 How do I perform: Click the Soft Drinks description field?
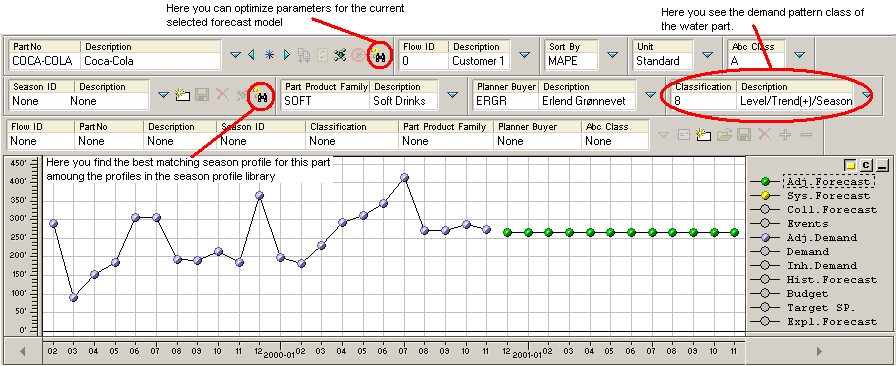click(403, 101)
